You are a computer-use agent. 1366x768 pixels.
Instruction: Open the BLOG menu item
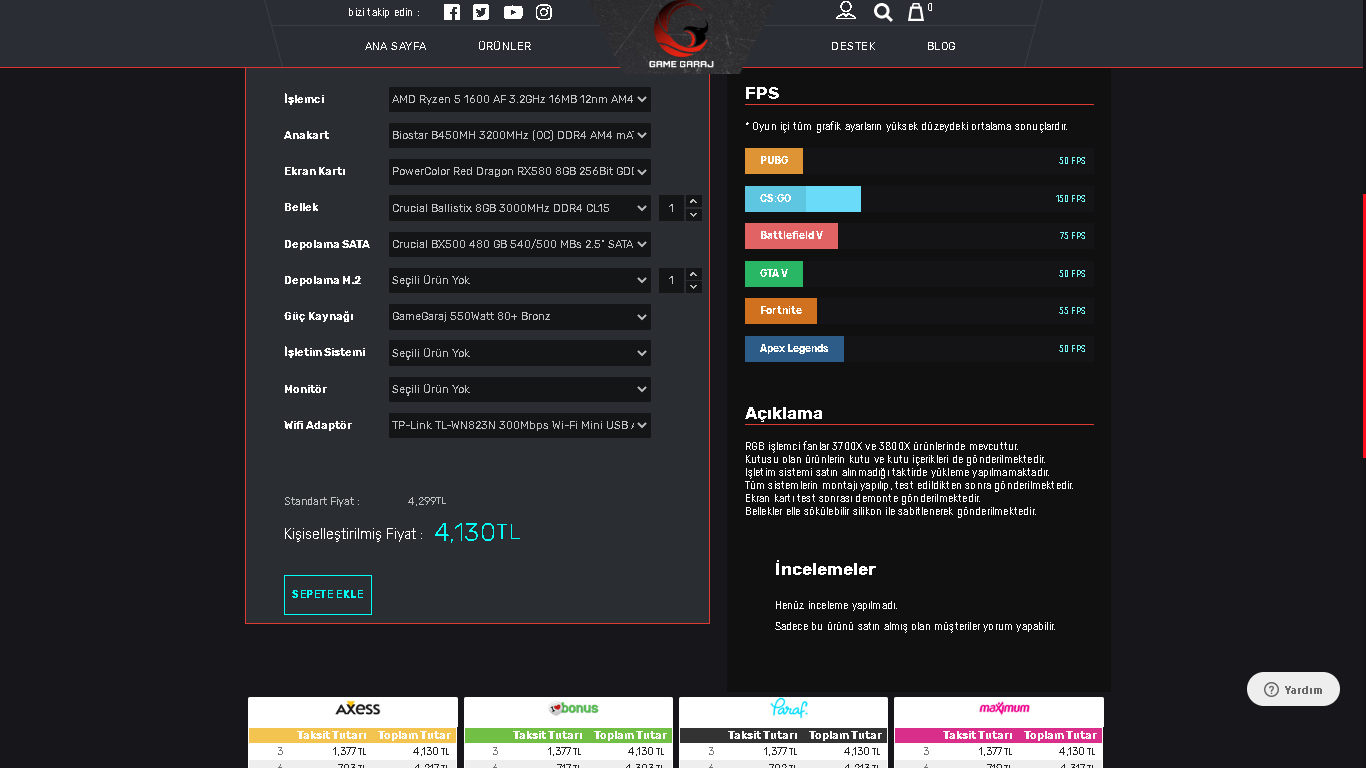tap(941, 46)
